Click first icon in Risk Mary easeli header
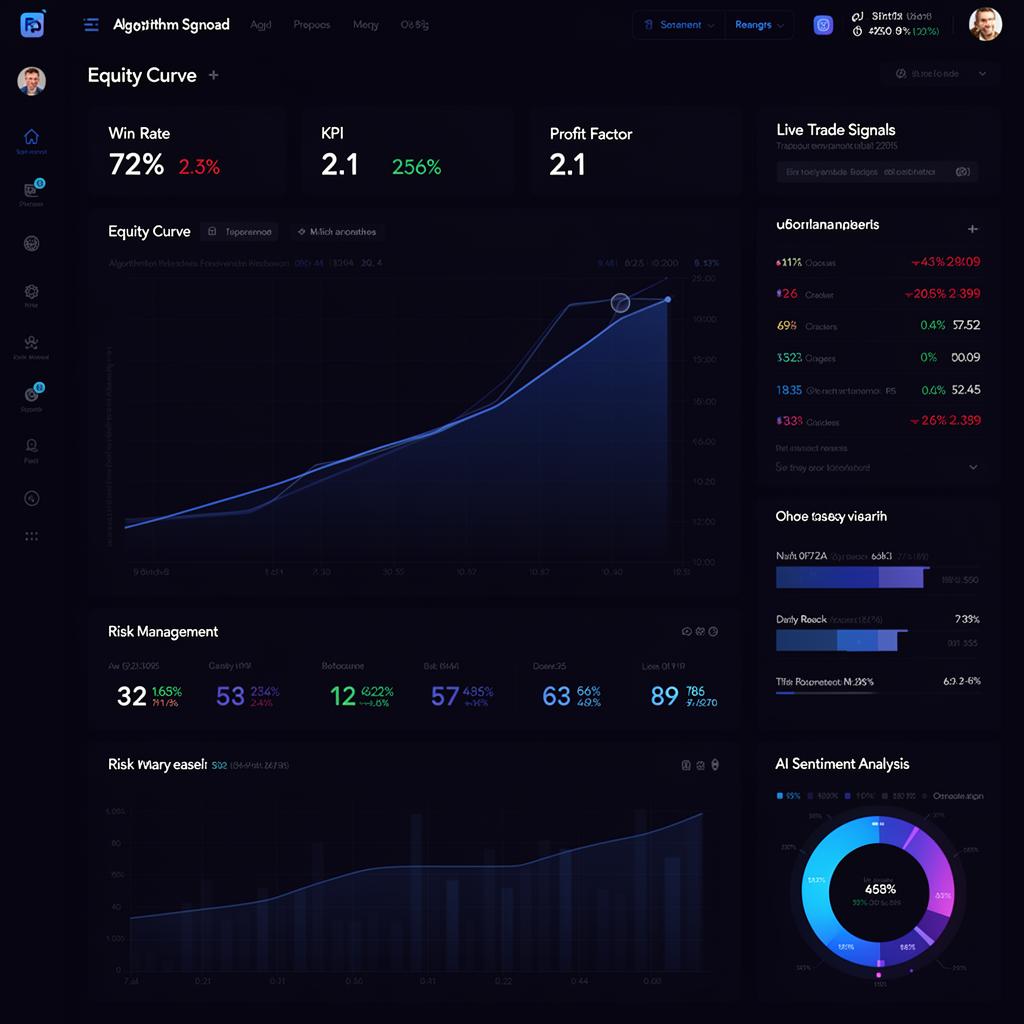The width and height of the screenshot is (1024, 1024). pyautogui.click(x=686, y=765)
